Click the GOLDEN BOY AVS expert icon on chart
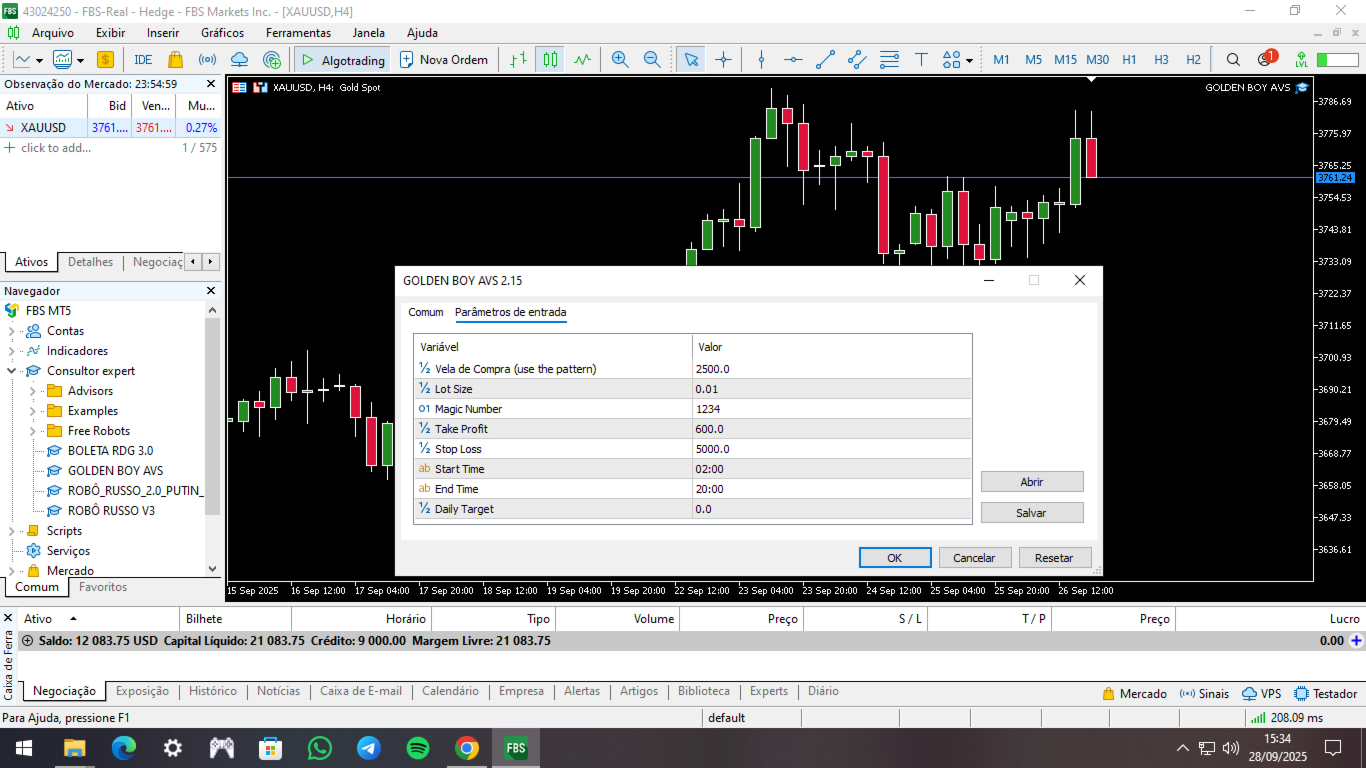The width and height of the screenshot is (1366, 768). pyautogui.click(x=1302, y=87)
